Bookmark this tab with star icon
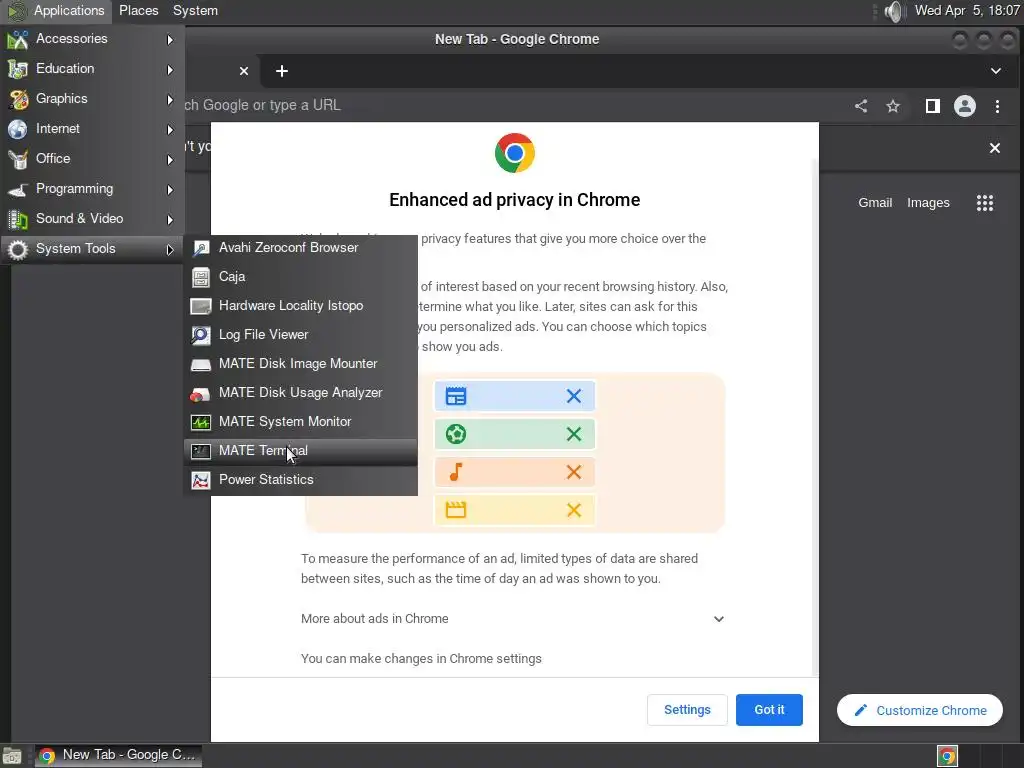The image size is (1024, 768). (x=893, y=106)
